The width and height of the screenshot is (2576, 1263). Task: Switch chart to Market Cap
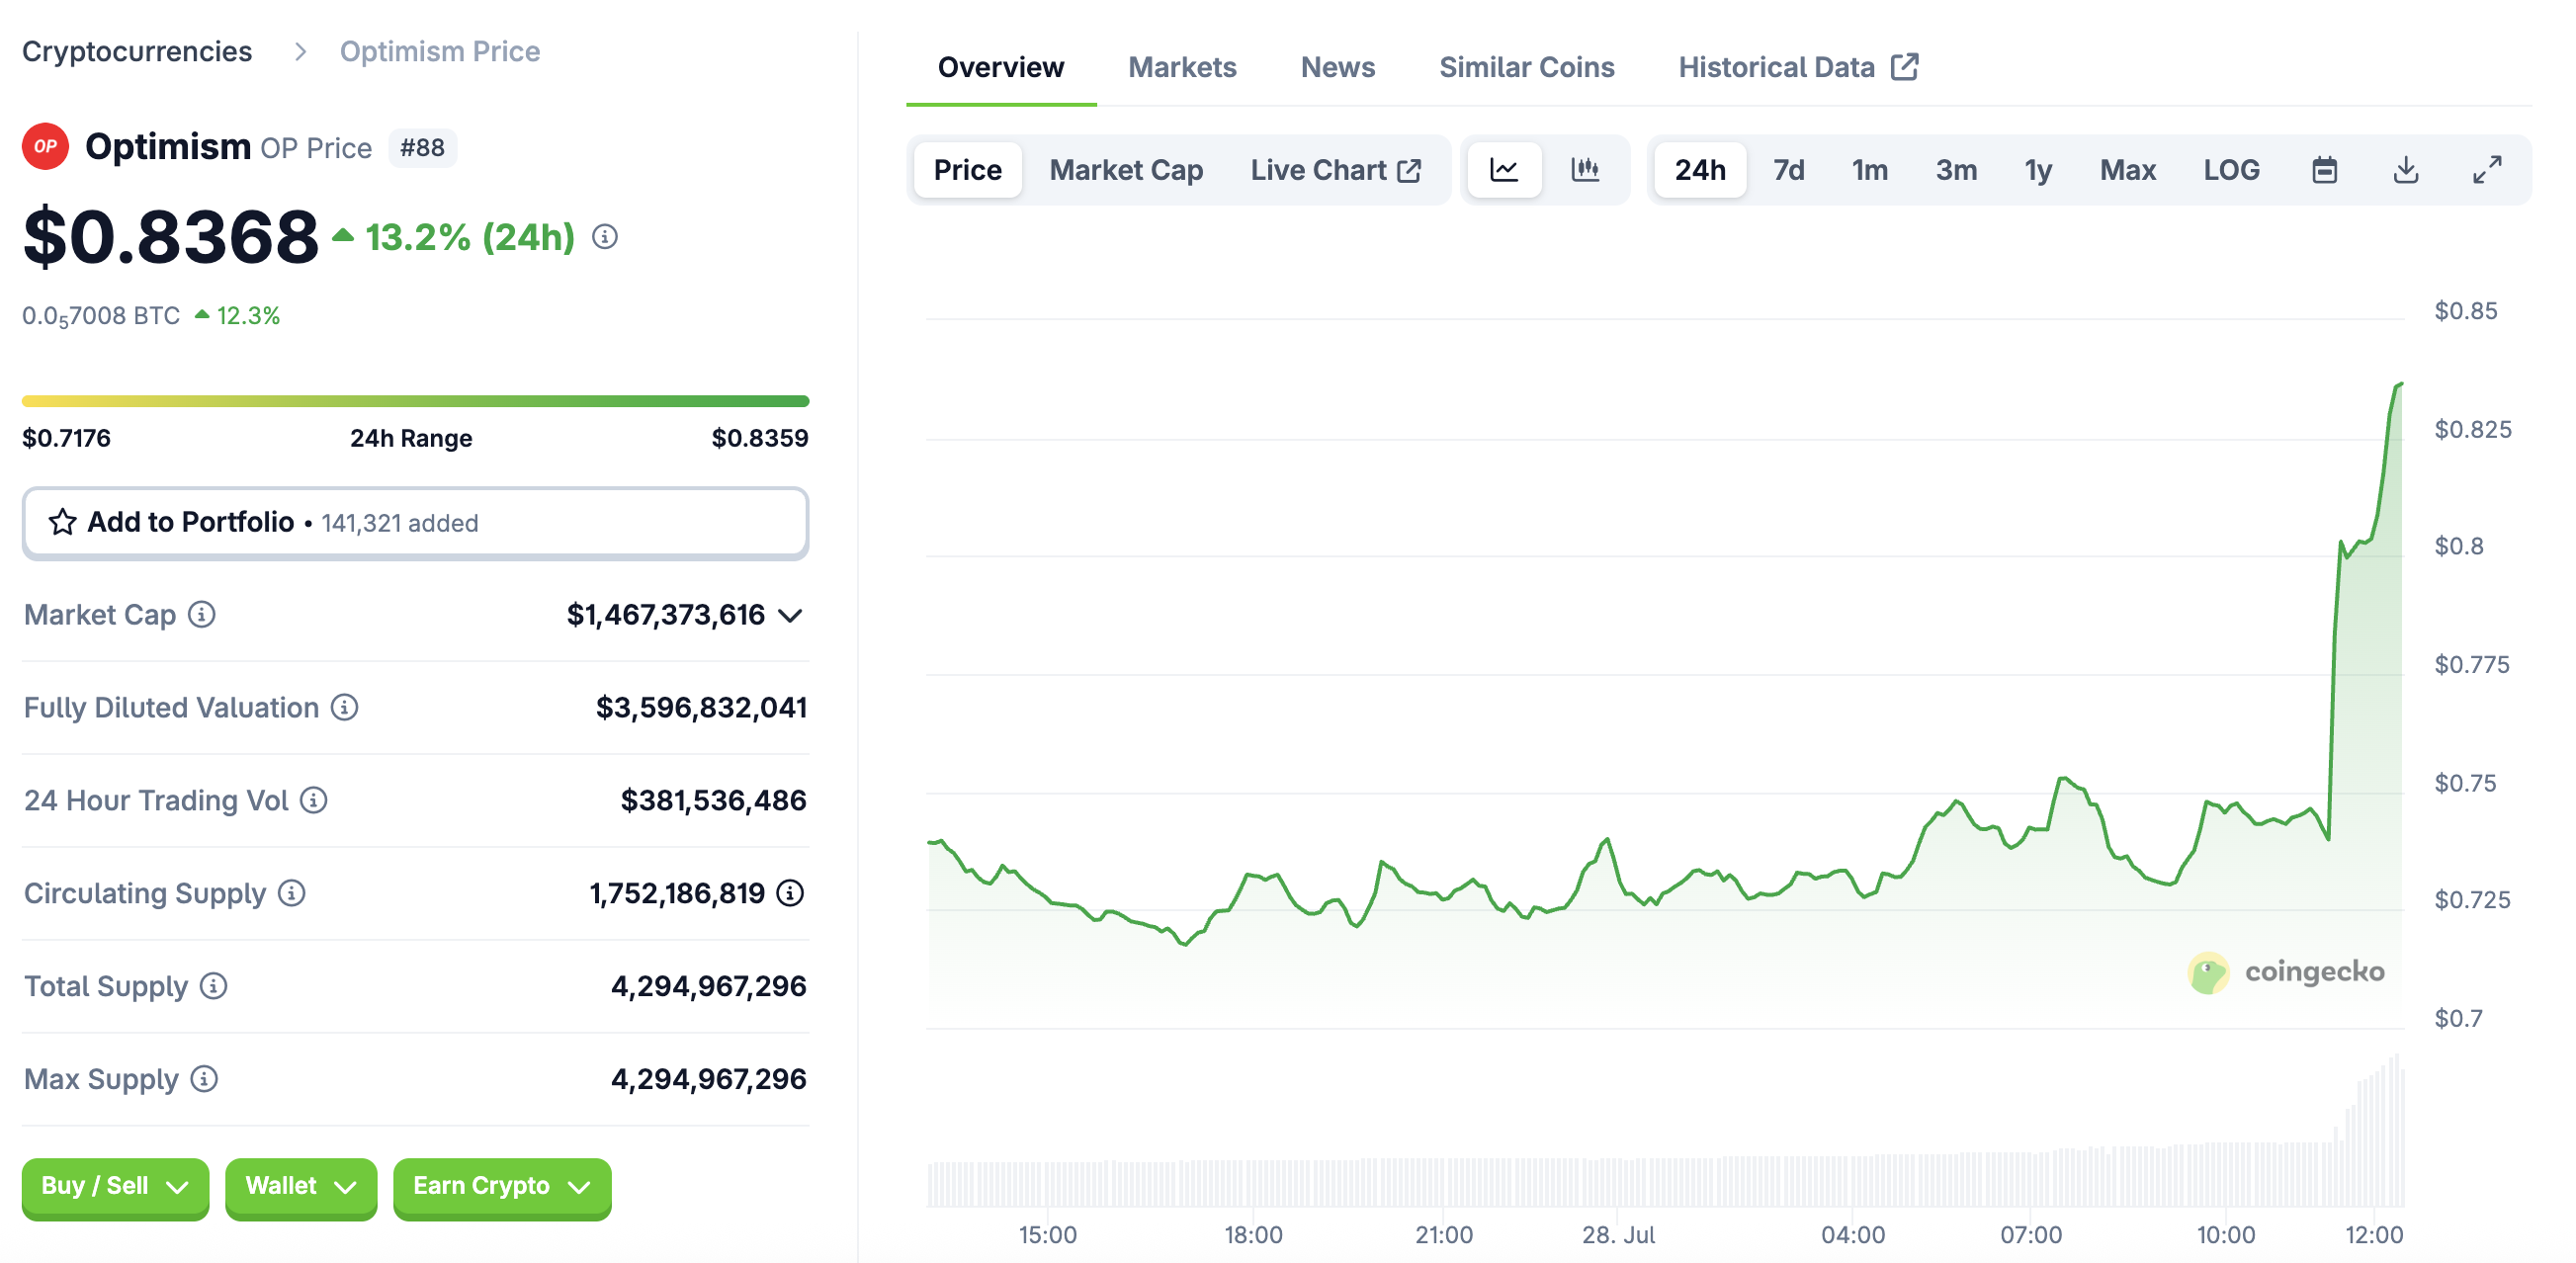tap(1125, 170)
